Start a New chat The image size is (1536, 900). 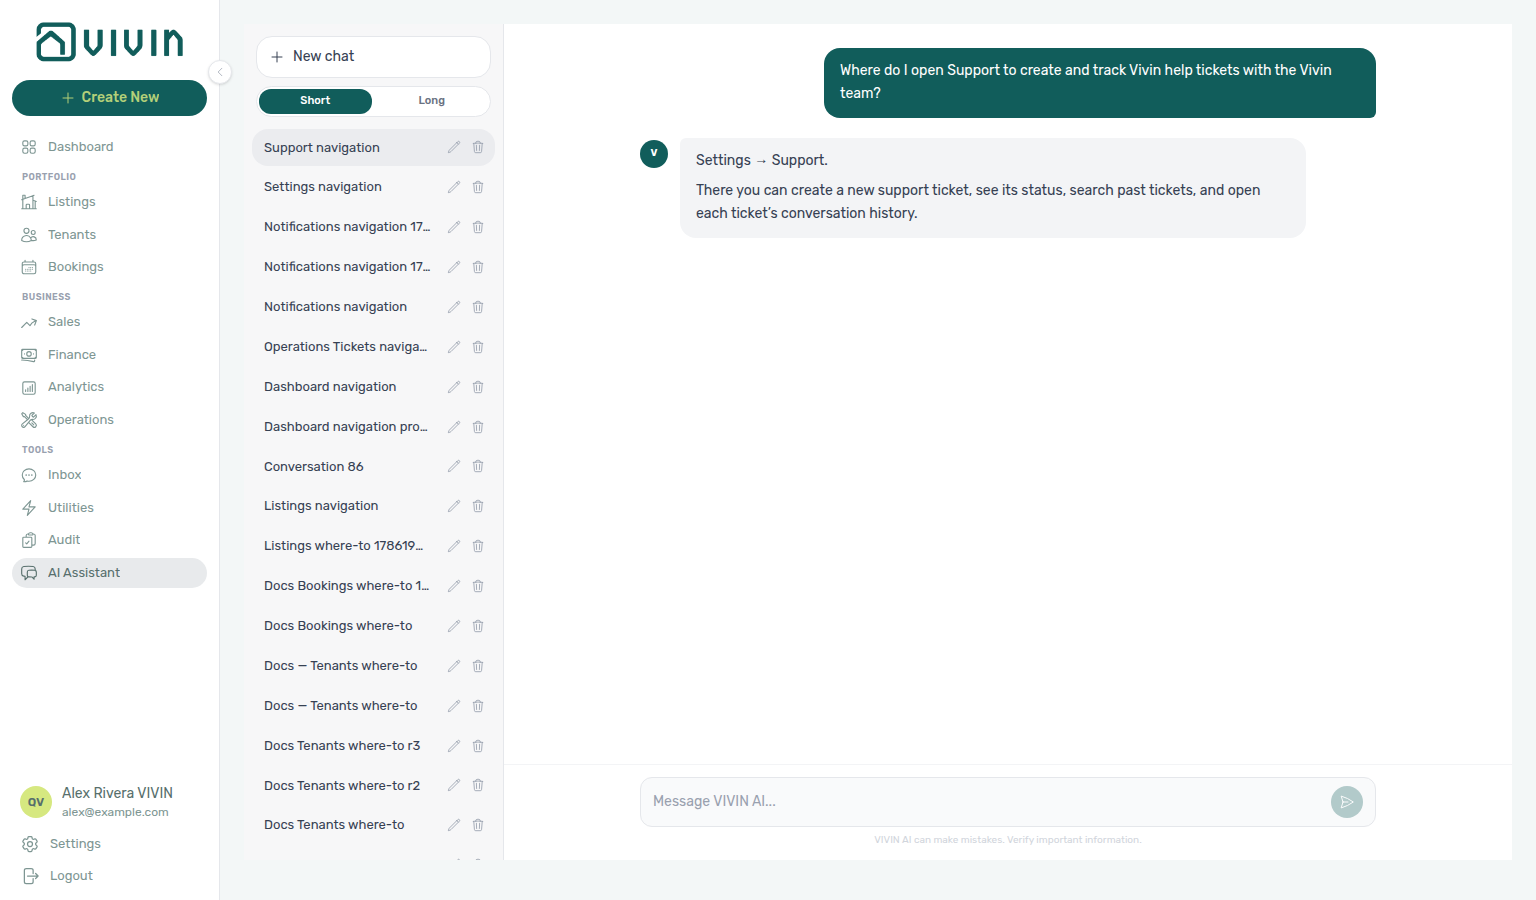pos(373,57)
